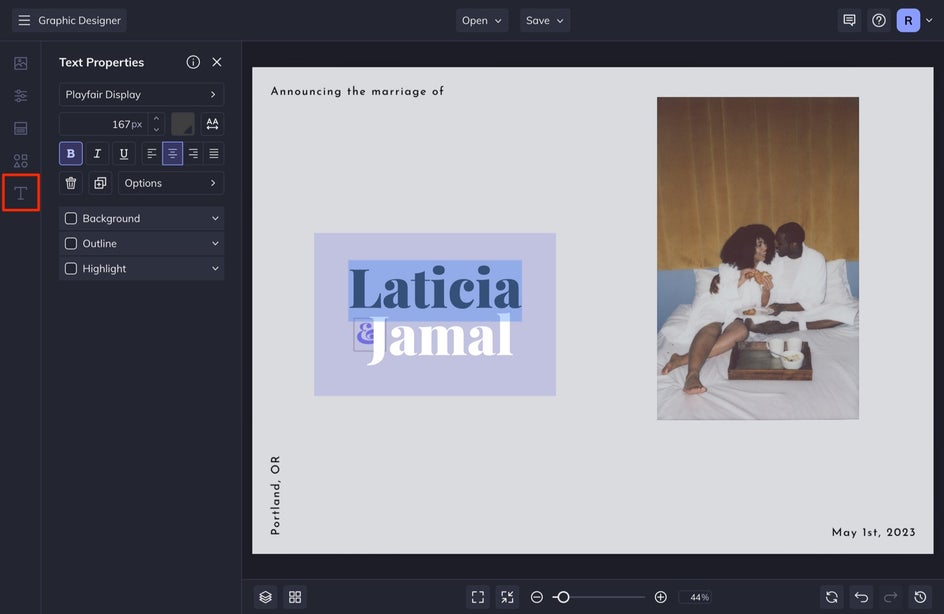Enable the Background checkbox
Viewport: 944px width, 614px height.
[71, 218]
